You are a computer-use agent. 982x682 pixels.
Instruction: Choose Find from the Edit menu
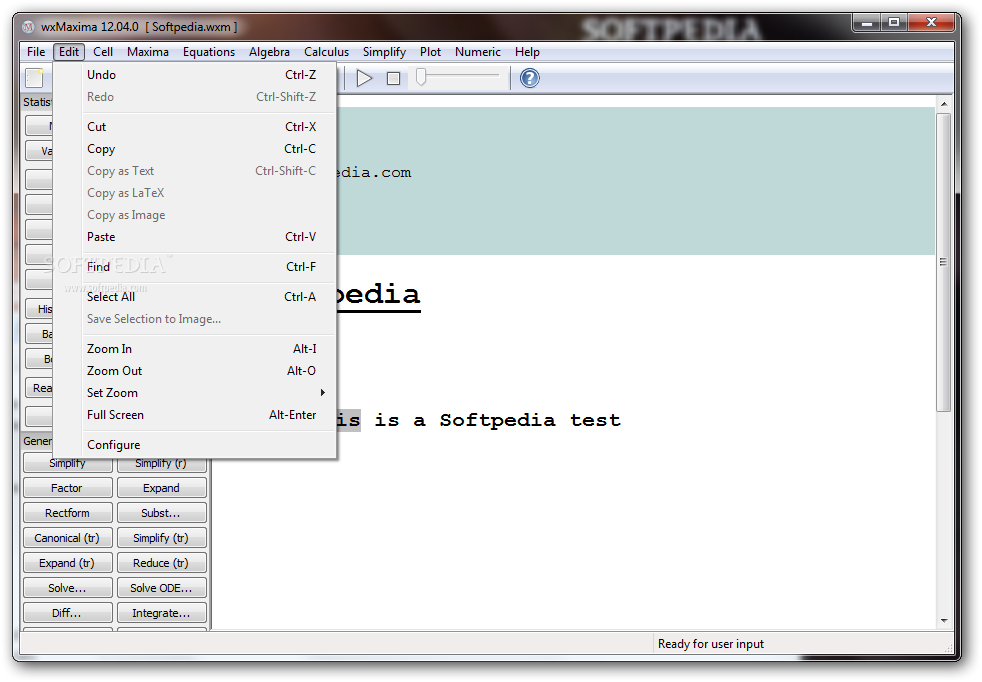tap(195, 267)
